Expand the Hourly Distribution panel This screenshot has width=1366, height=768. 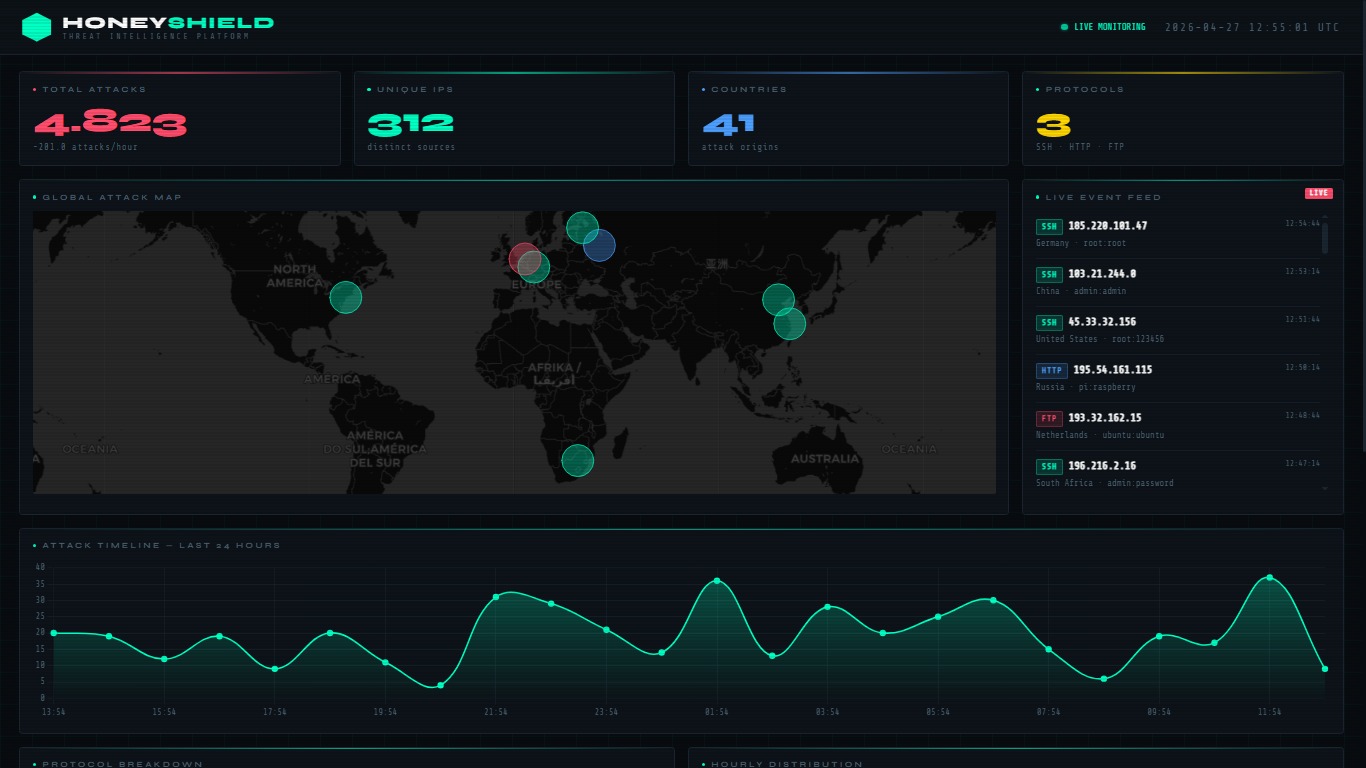[x=786, y=763]
